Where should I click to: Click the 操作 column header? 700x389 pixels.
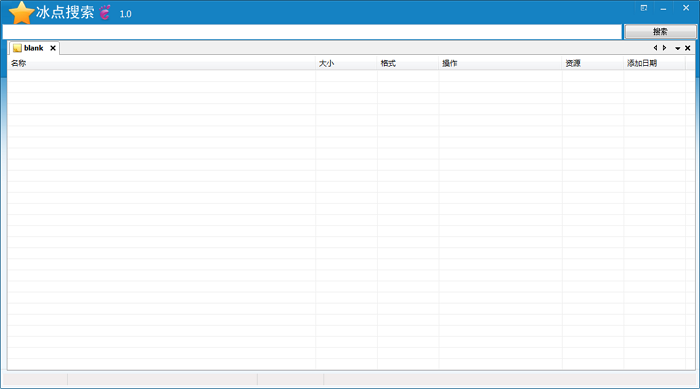(500, 63)
